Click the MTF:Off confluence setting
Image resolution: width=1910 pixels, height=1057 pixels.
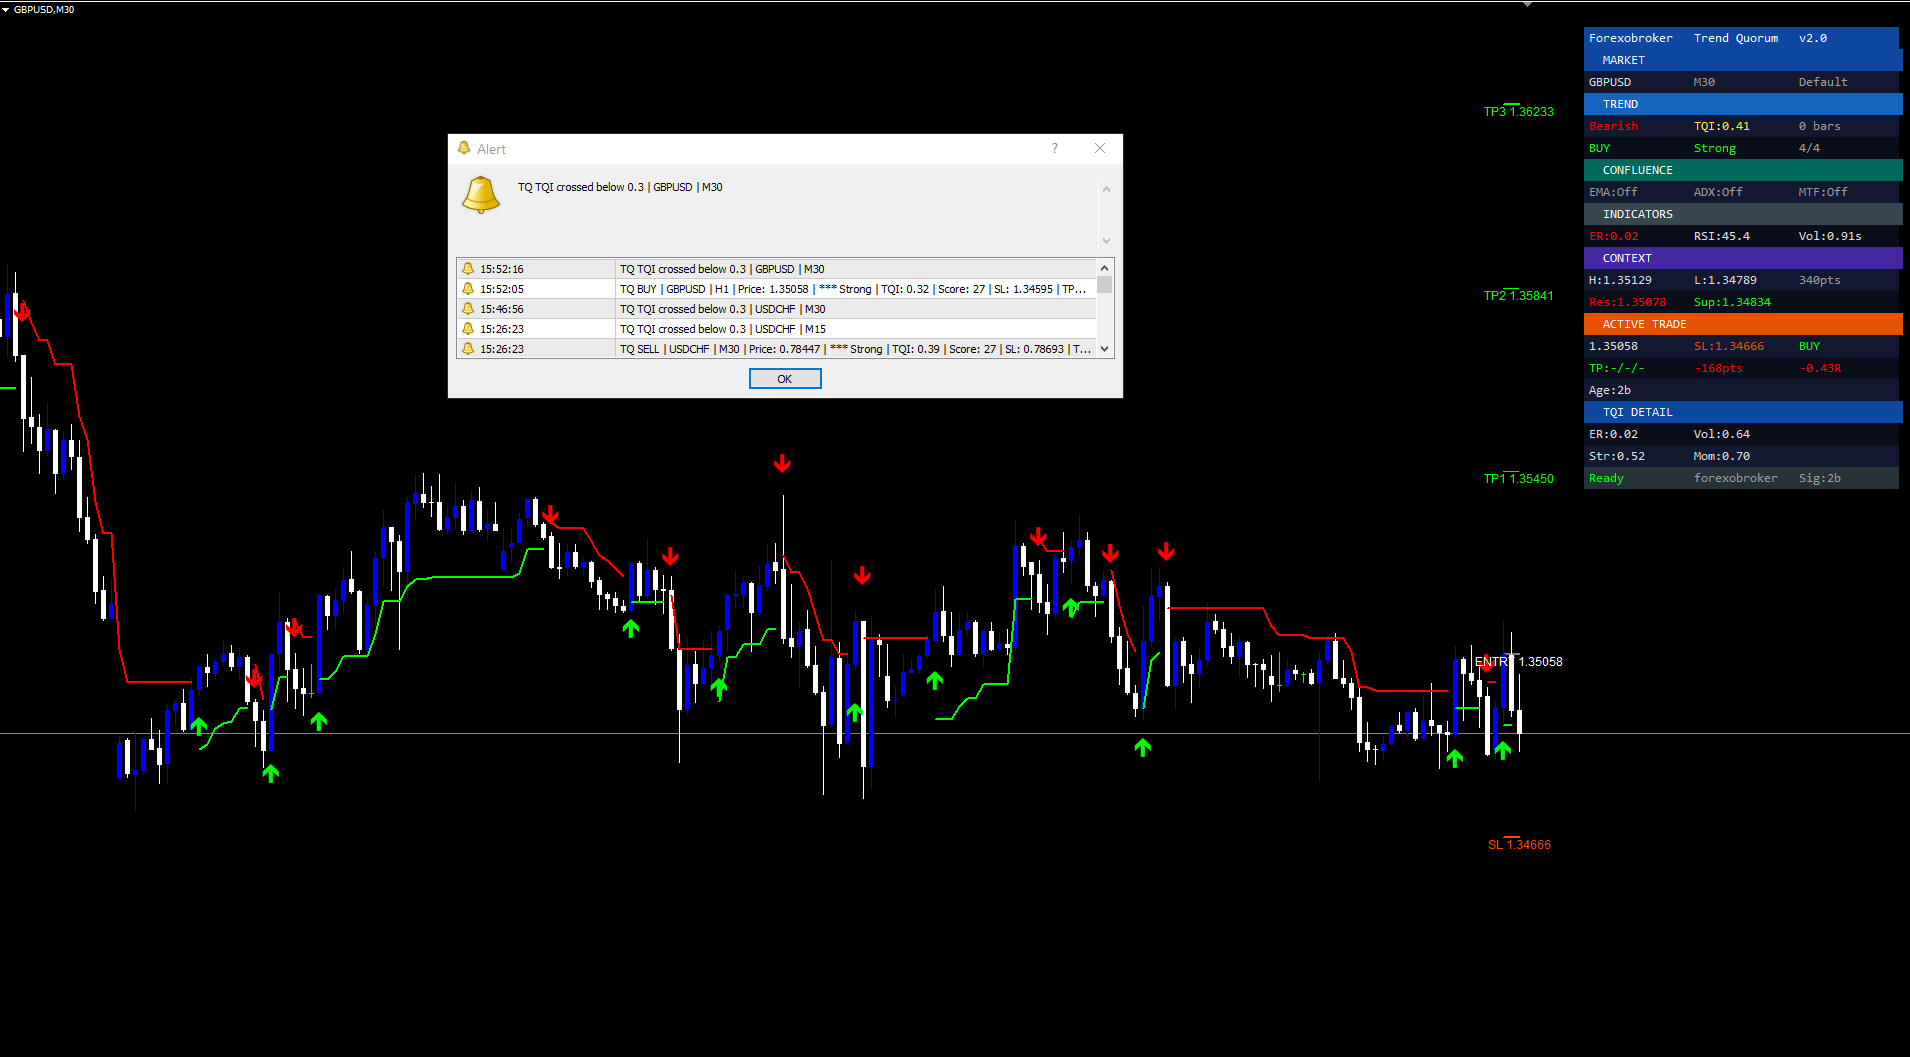(1823, 192)
